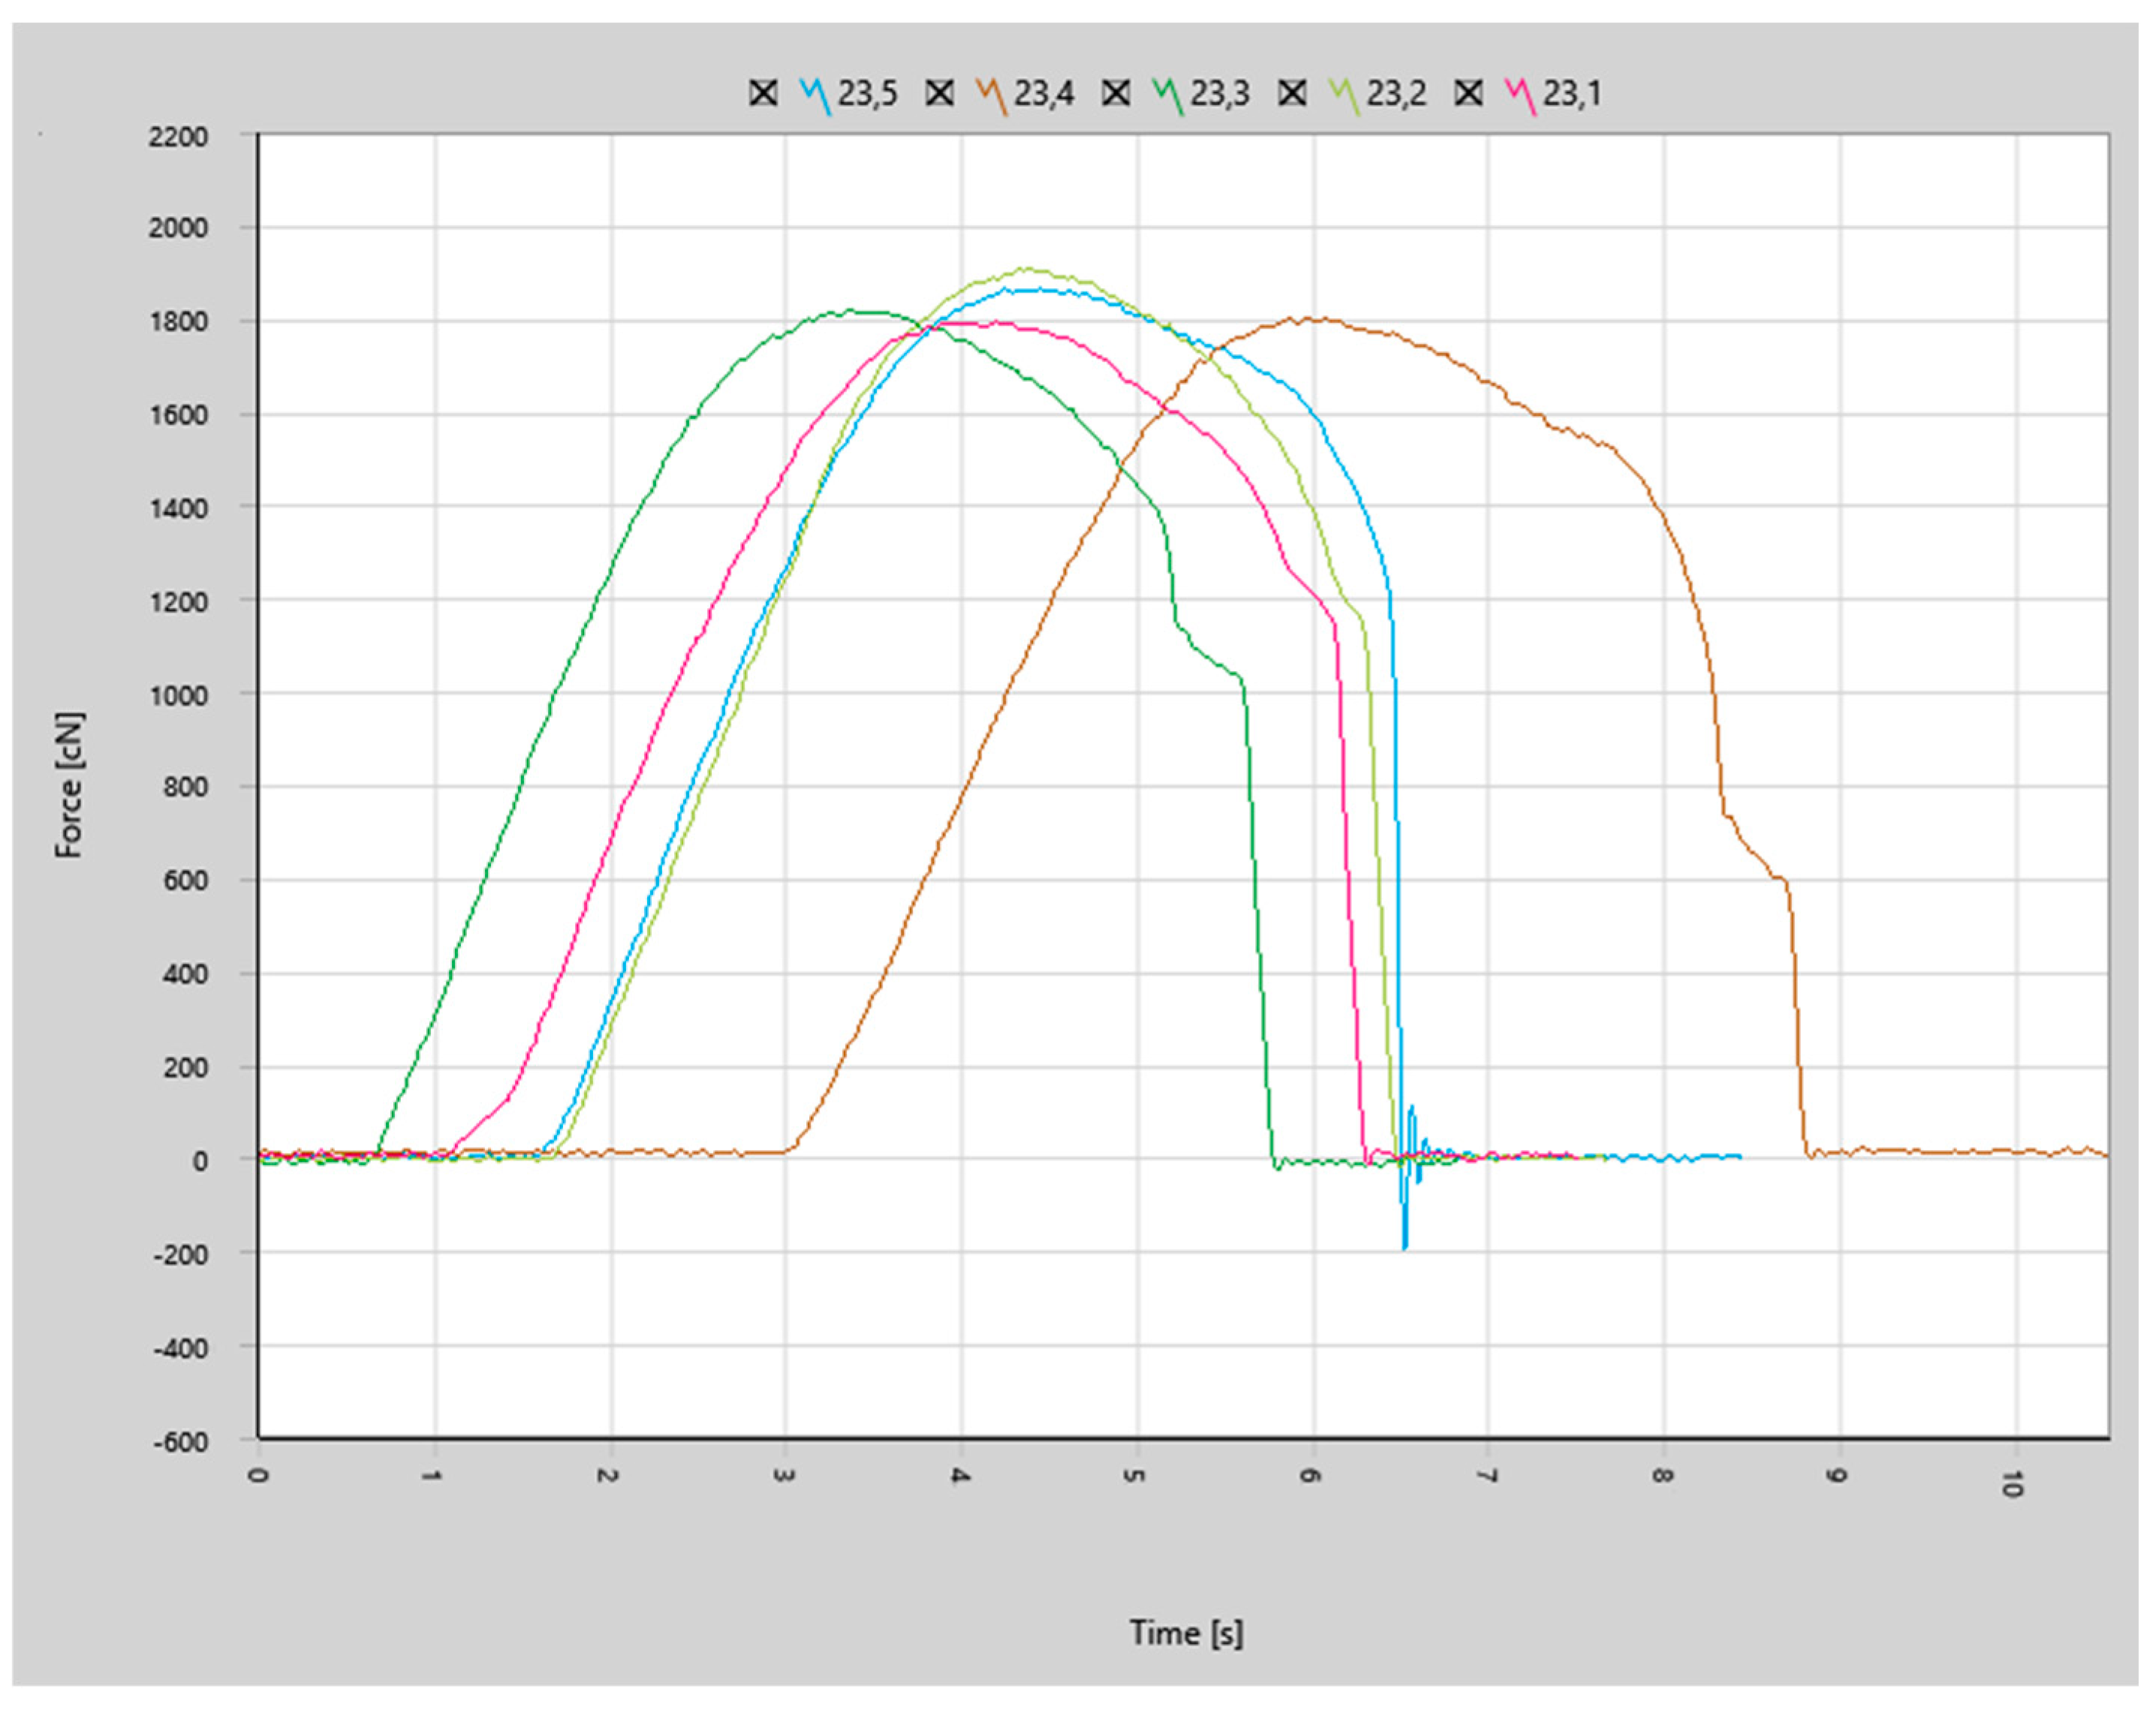2156x1710 pixels.
Task: Click the 10 tick on time axis
Action: click(2012, 1483)
